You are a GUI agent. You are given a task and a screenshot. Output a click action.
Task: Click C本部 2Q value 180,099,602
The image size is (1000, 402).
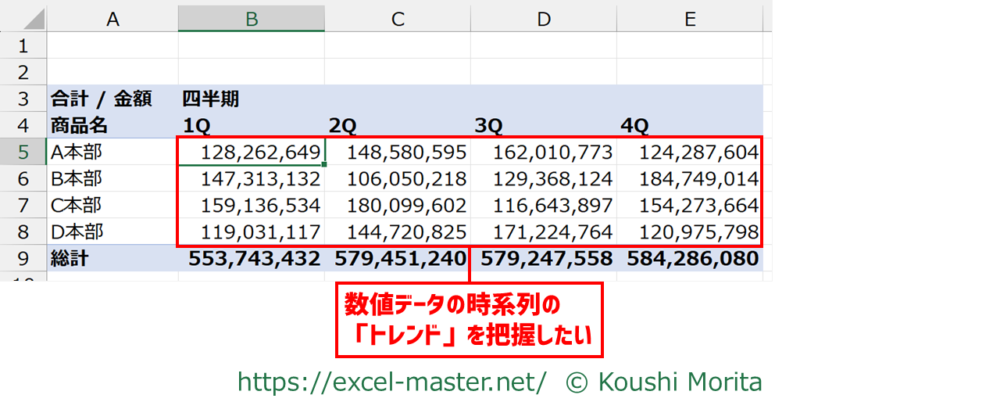(x=397, y=206)
